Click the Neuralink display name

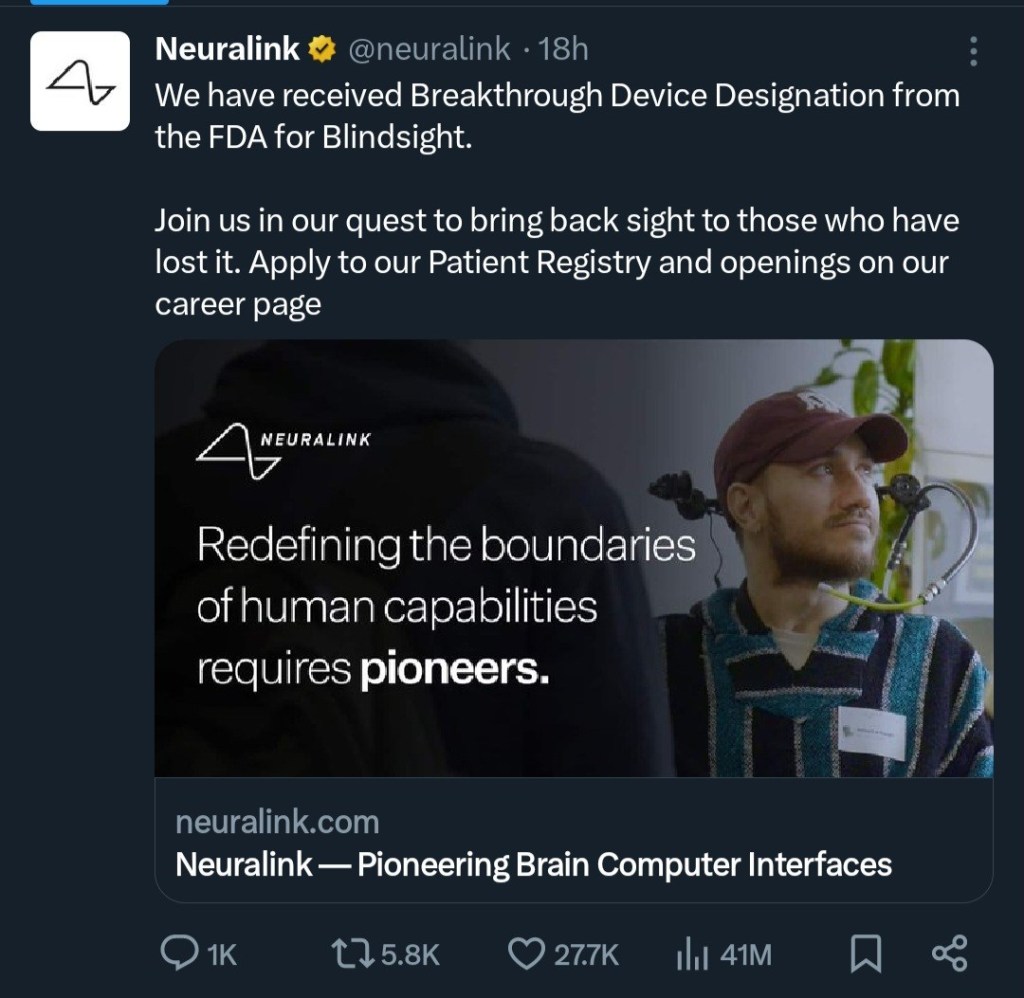[x=228, y=49]
